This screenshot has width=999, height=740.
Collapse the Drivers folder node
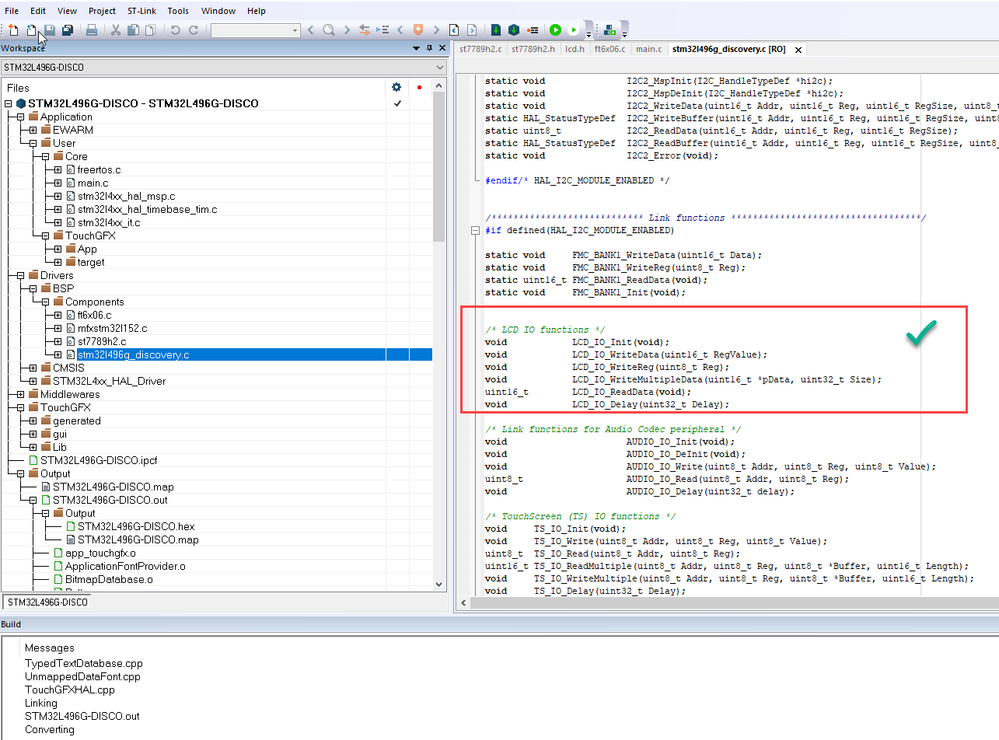coord(20,275)
